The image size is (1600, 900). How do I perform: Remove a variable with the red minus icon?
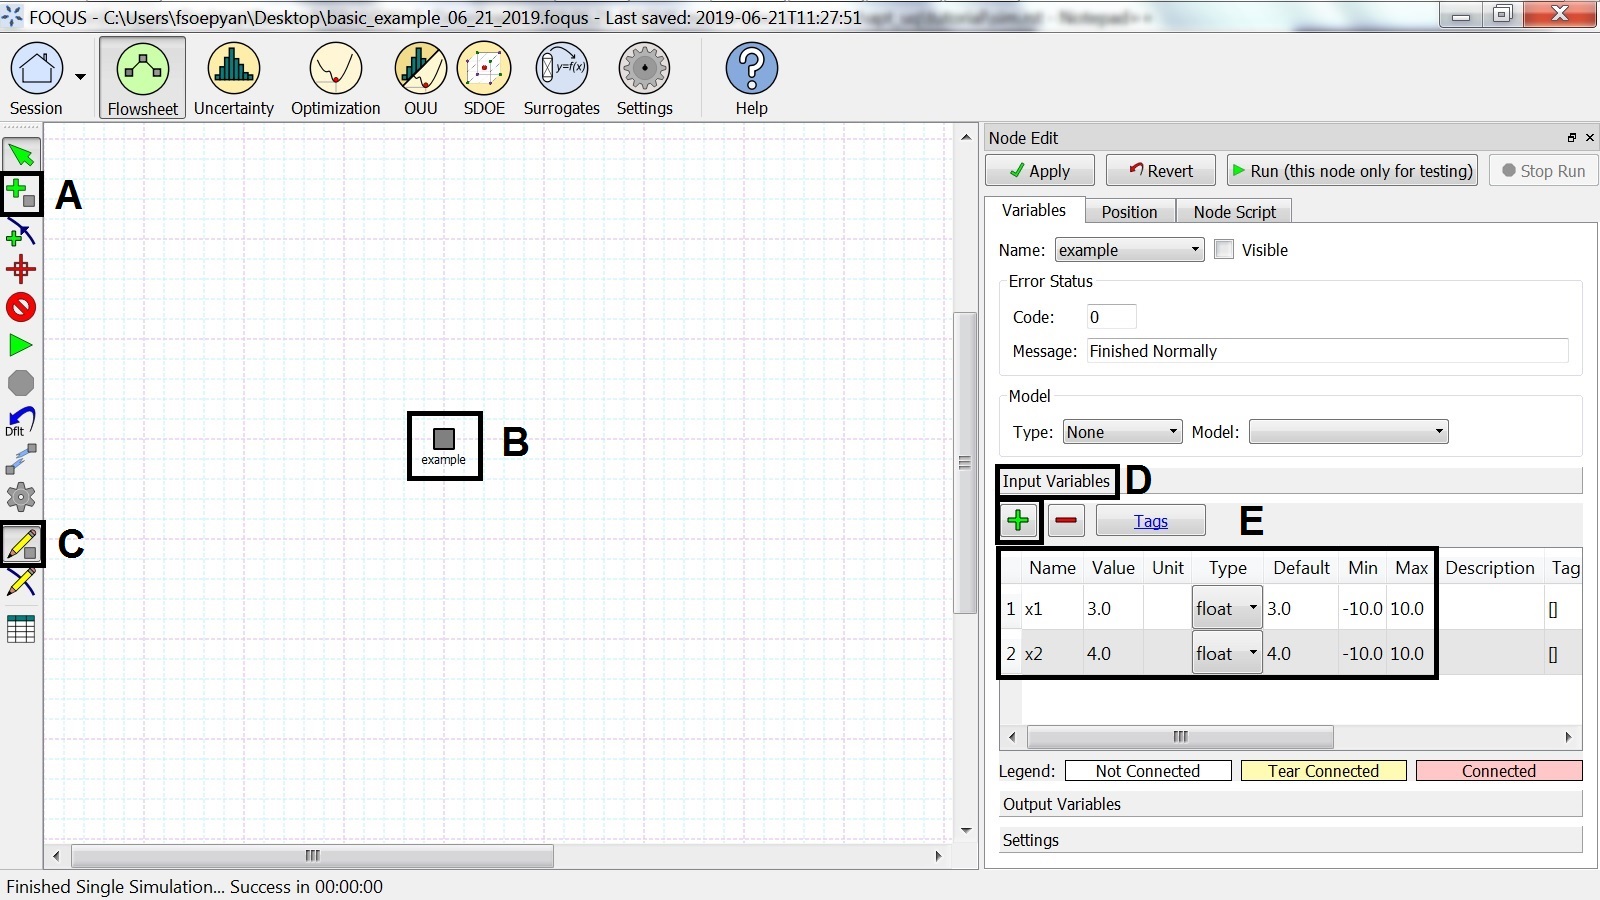point(1066,520)
